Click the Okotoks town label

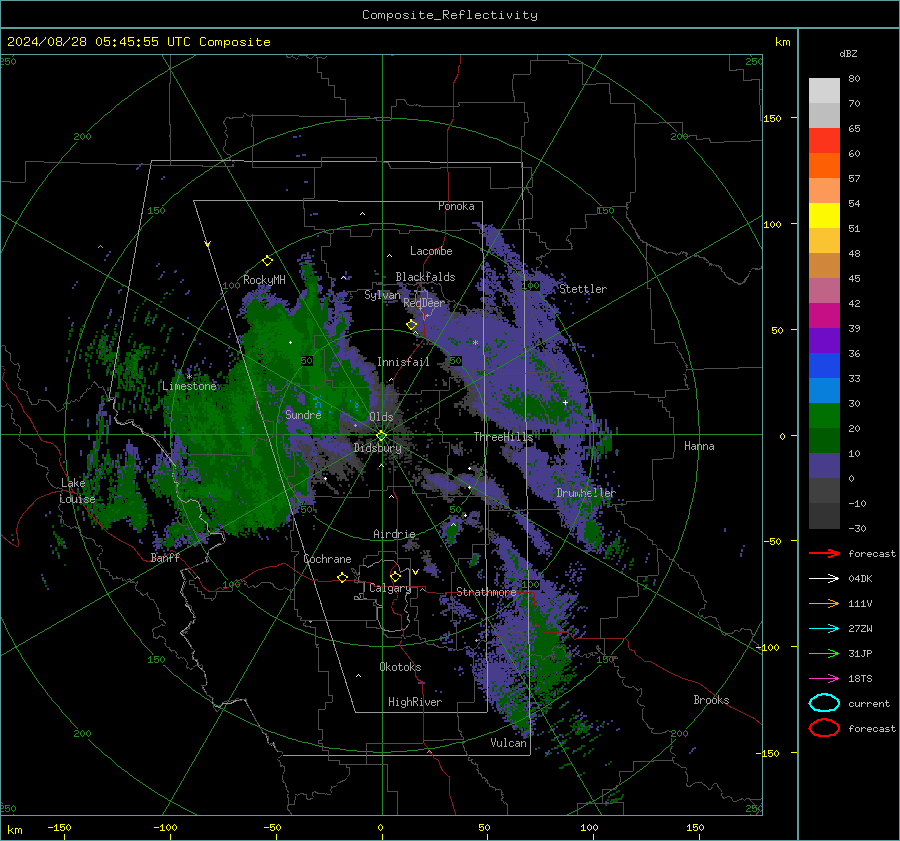[400, 667]
